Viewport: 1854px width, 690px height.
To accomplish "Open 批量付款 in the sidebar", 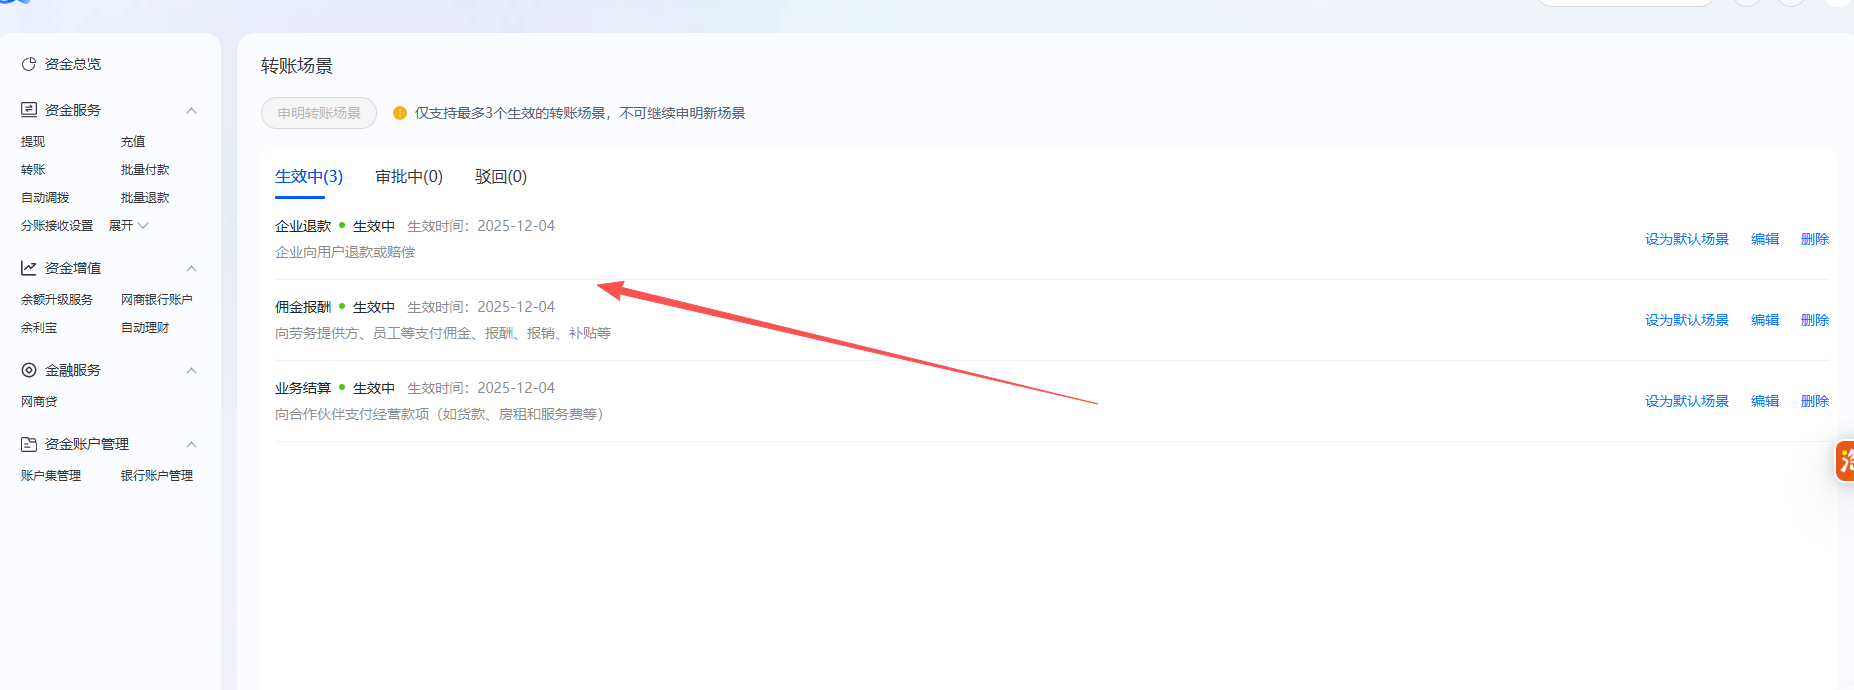I will point(145,170).
